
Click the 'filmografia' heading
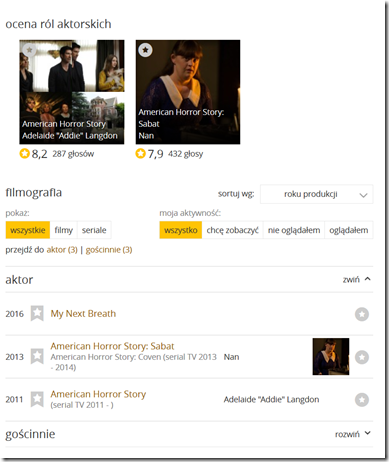click(x=34, y=192)
